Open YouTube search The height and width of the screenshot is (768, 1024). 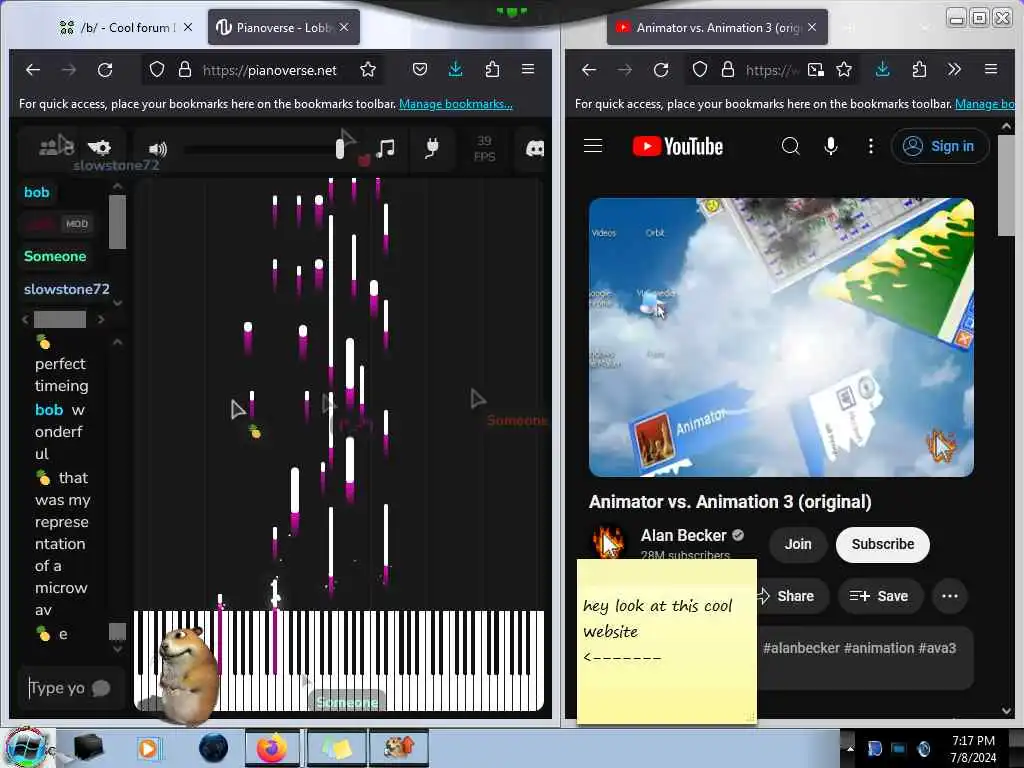pos(790,146)
